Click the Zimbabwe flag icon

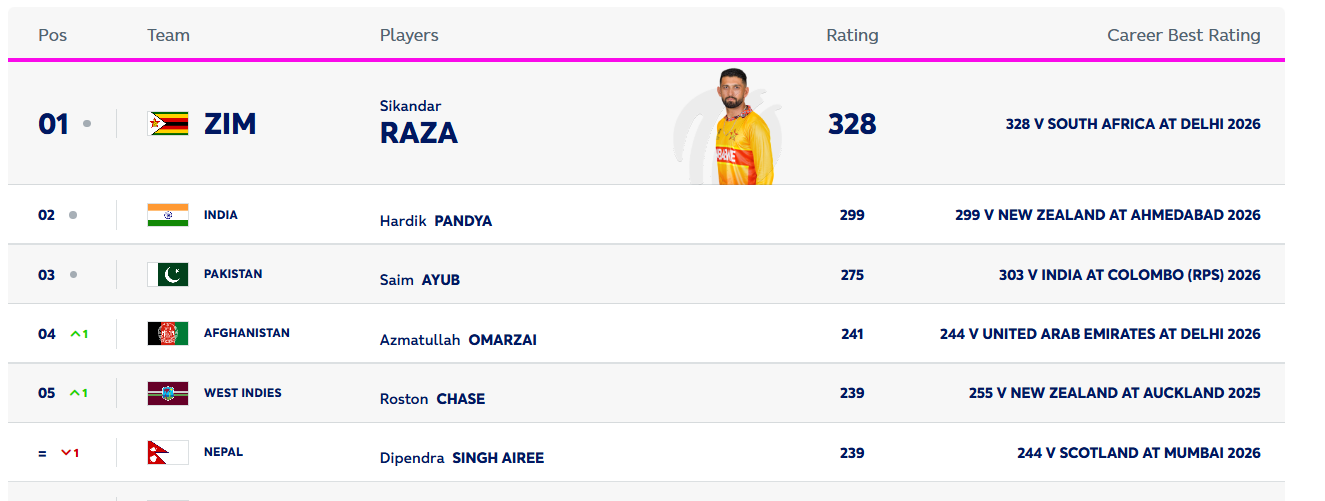click(167, 124)
